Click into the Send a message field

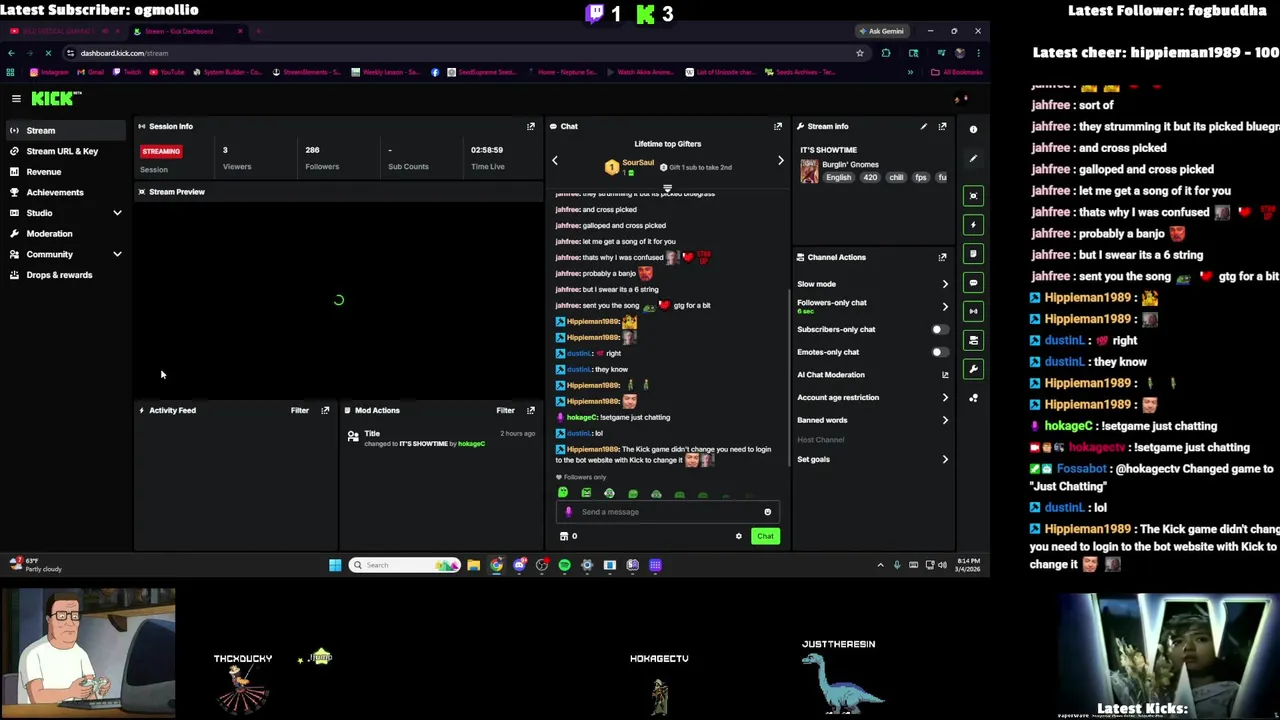[x=668, y=512]
